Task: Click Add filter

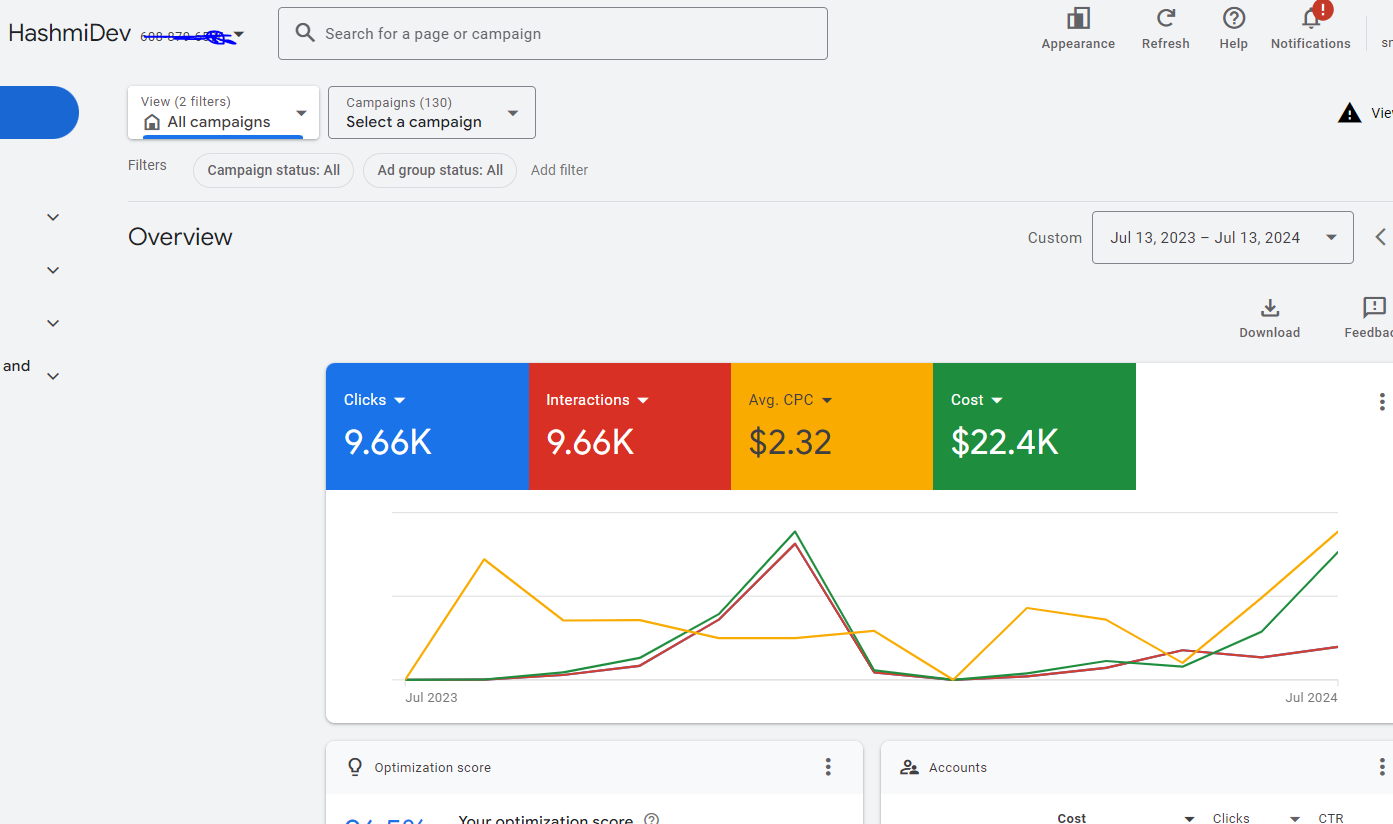Action: 559,170
